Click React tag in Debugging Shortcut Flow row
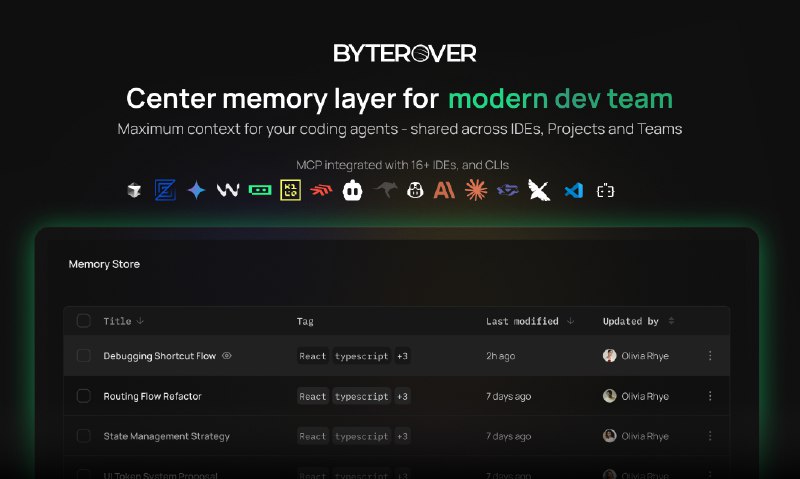The width and height of the screenshot is (800, 479). pos(313,356)
